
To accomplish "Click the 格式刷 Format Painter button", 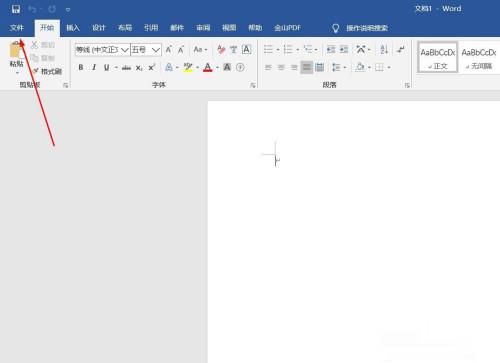I will [47, 71].
